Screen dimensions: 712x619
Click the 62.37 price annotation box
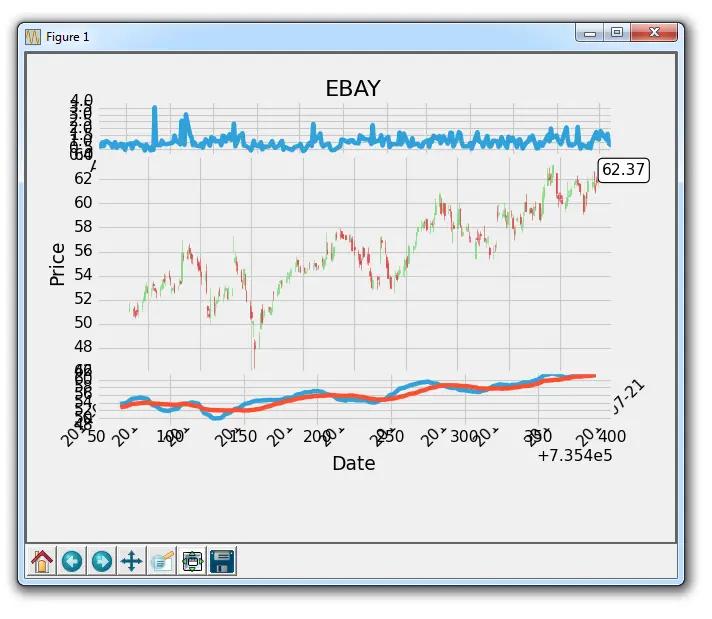pos(623,170)
